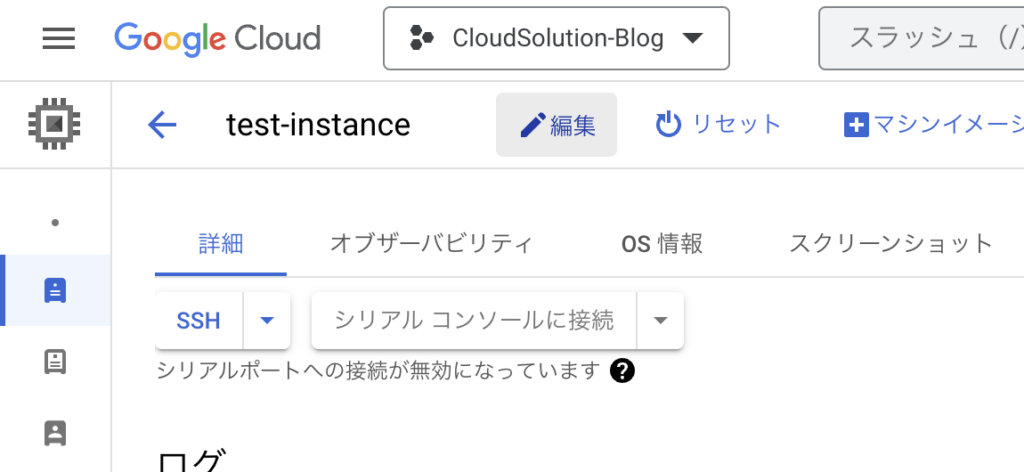The width and height of the screenshot is (1024, 472).
Task: Open the hamburger navigation menu
Action: tap(59, 39)
